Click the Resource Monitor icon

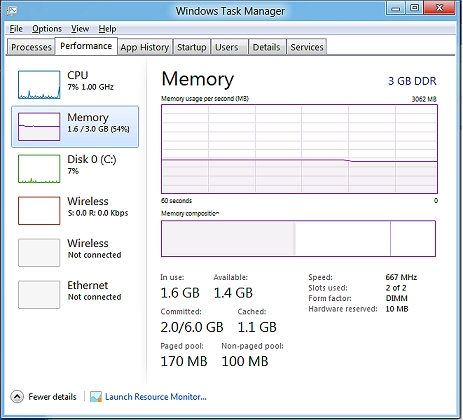coord(96,397)
